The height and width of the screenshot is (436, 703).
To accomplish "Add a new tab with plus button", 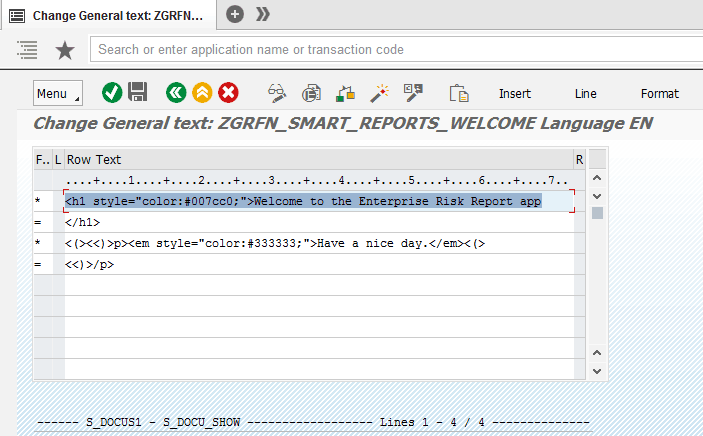I will point(235,14).
